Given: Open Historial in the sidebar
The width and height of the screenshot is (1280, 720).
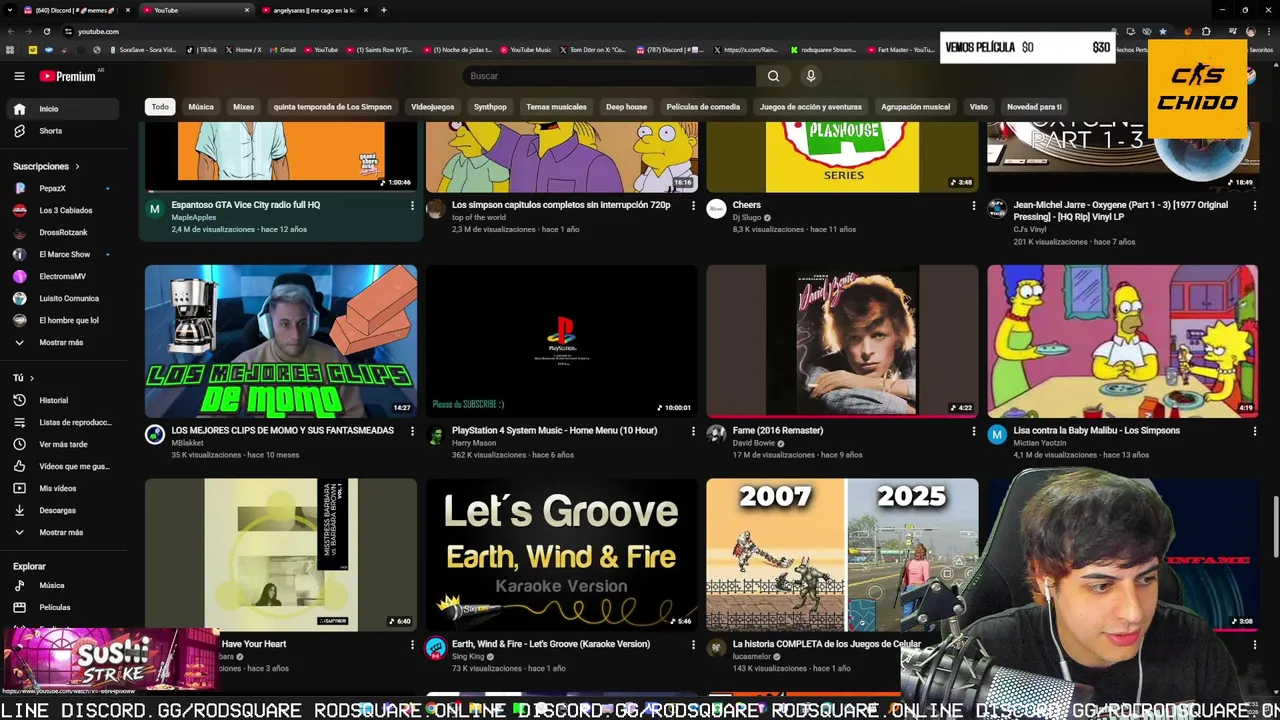Looking at the screenshot, I should point(64,400).
